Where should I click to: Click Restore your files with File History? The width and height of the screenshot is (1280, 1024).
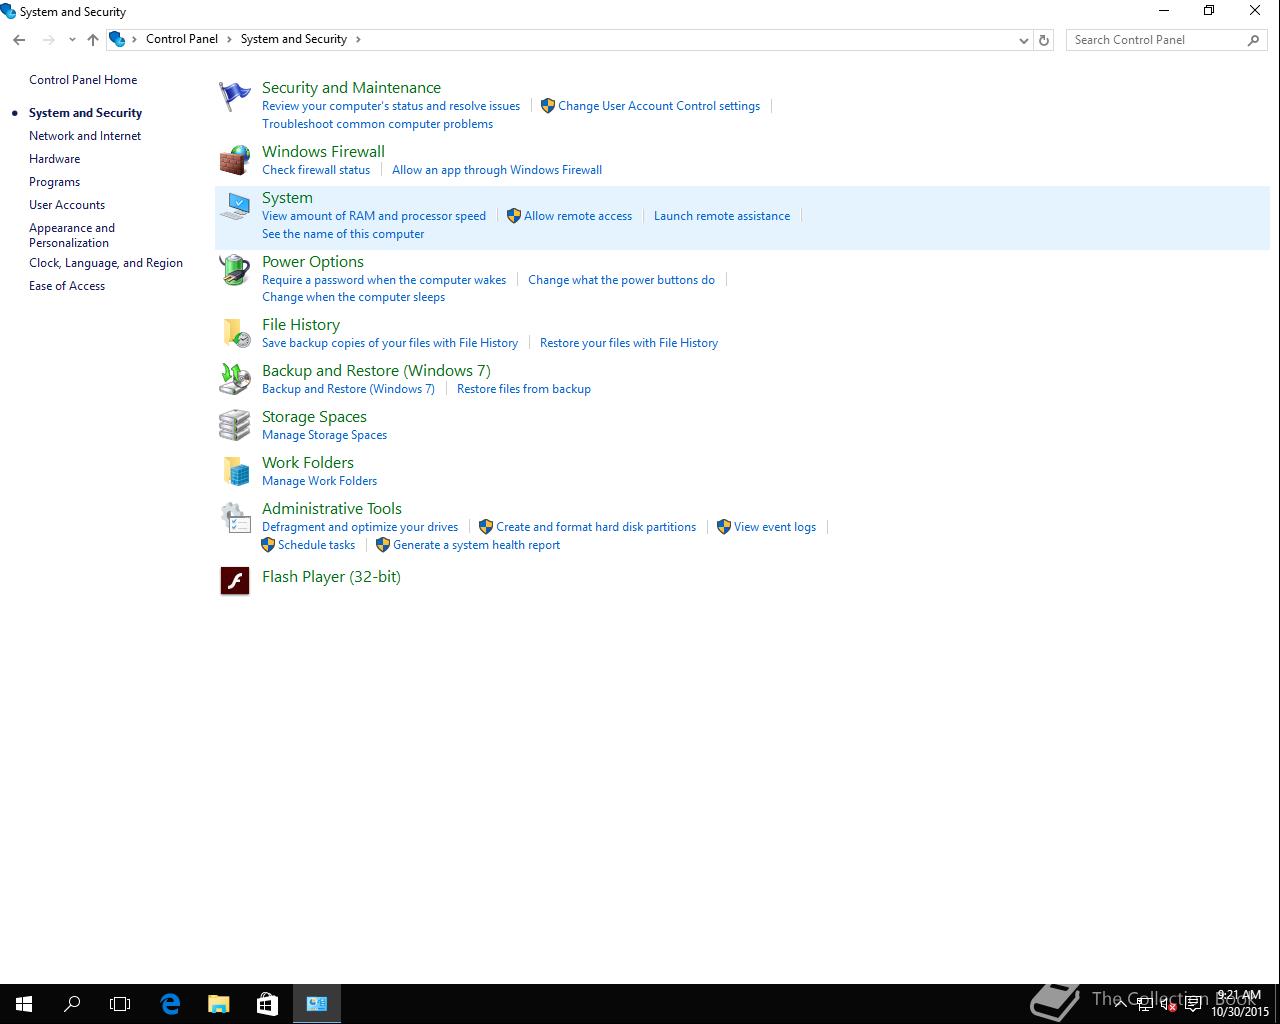pos(629,343)
